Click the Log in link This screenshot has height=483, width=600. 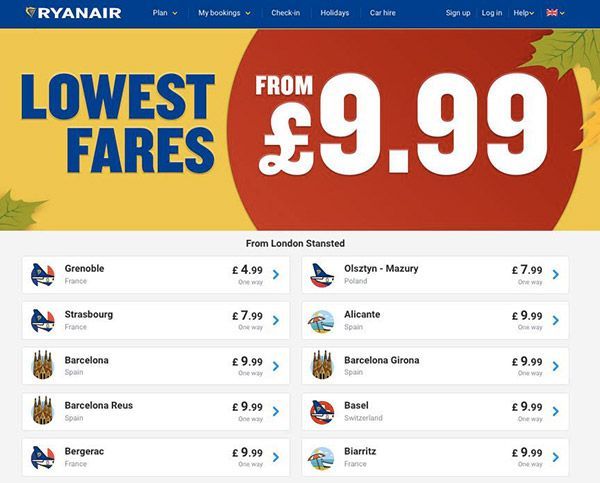(492, 13)
